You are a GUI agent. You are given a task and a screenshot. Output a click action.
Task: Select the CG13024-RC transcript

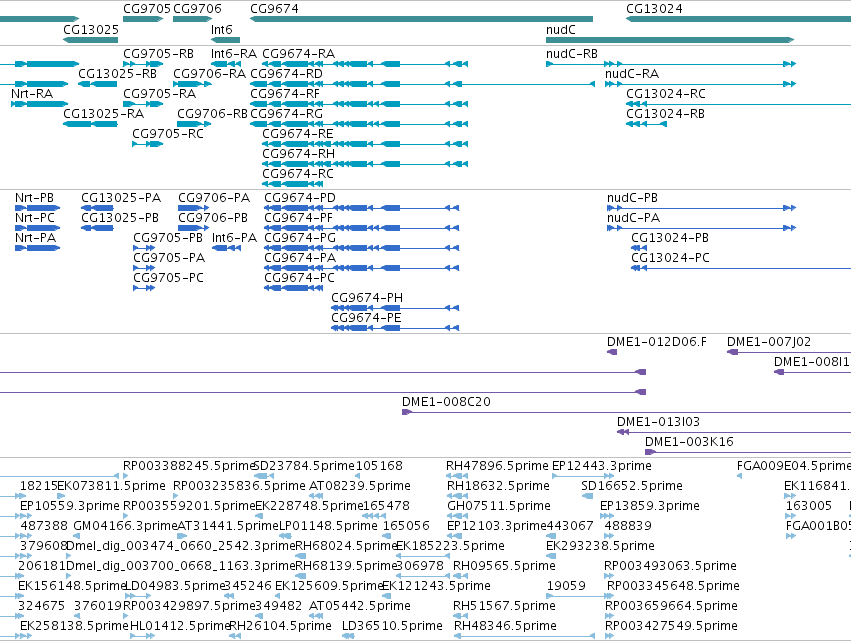coord(666,94)
